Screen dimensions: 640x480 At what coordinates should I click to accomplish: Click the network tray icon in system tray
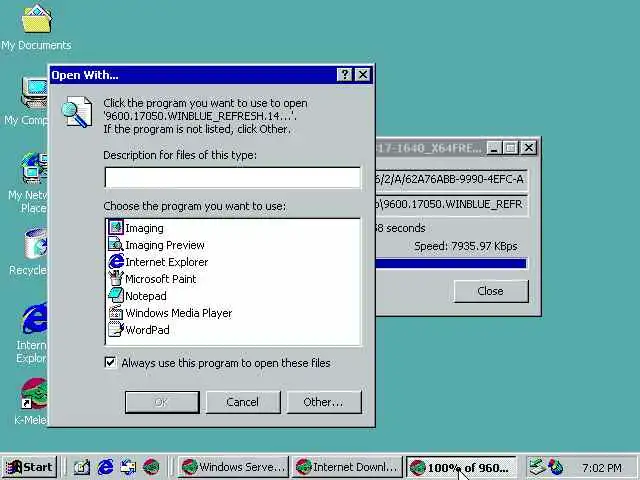point(537,467)
